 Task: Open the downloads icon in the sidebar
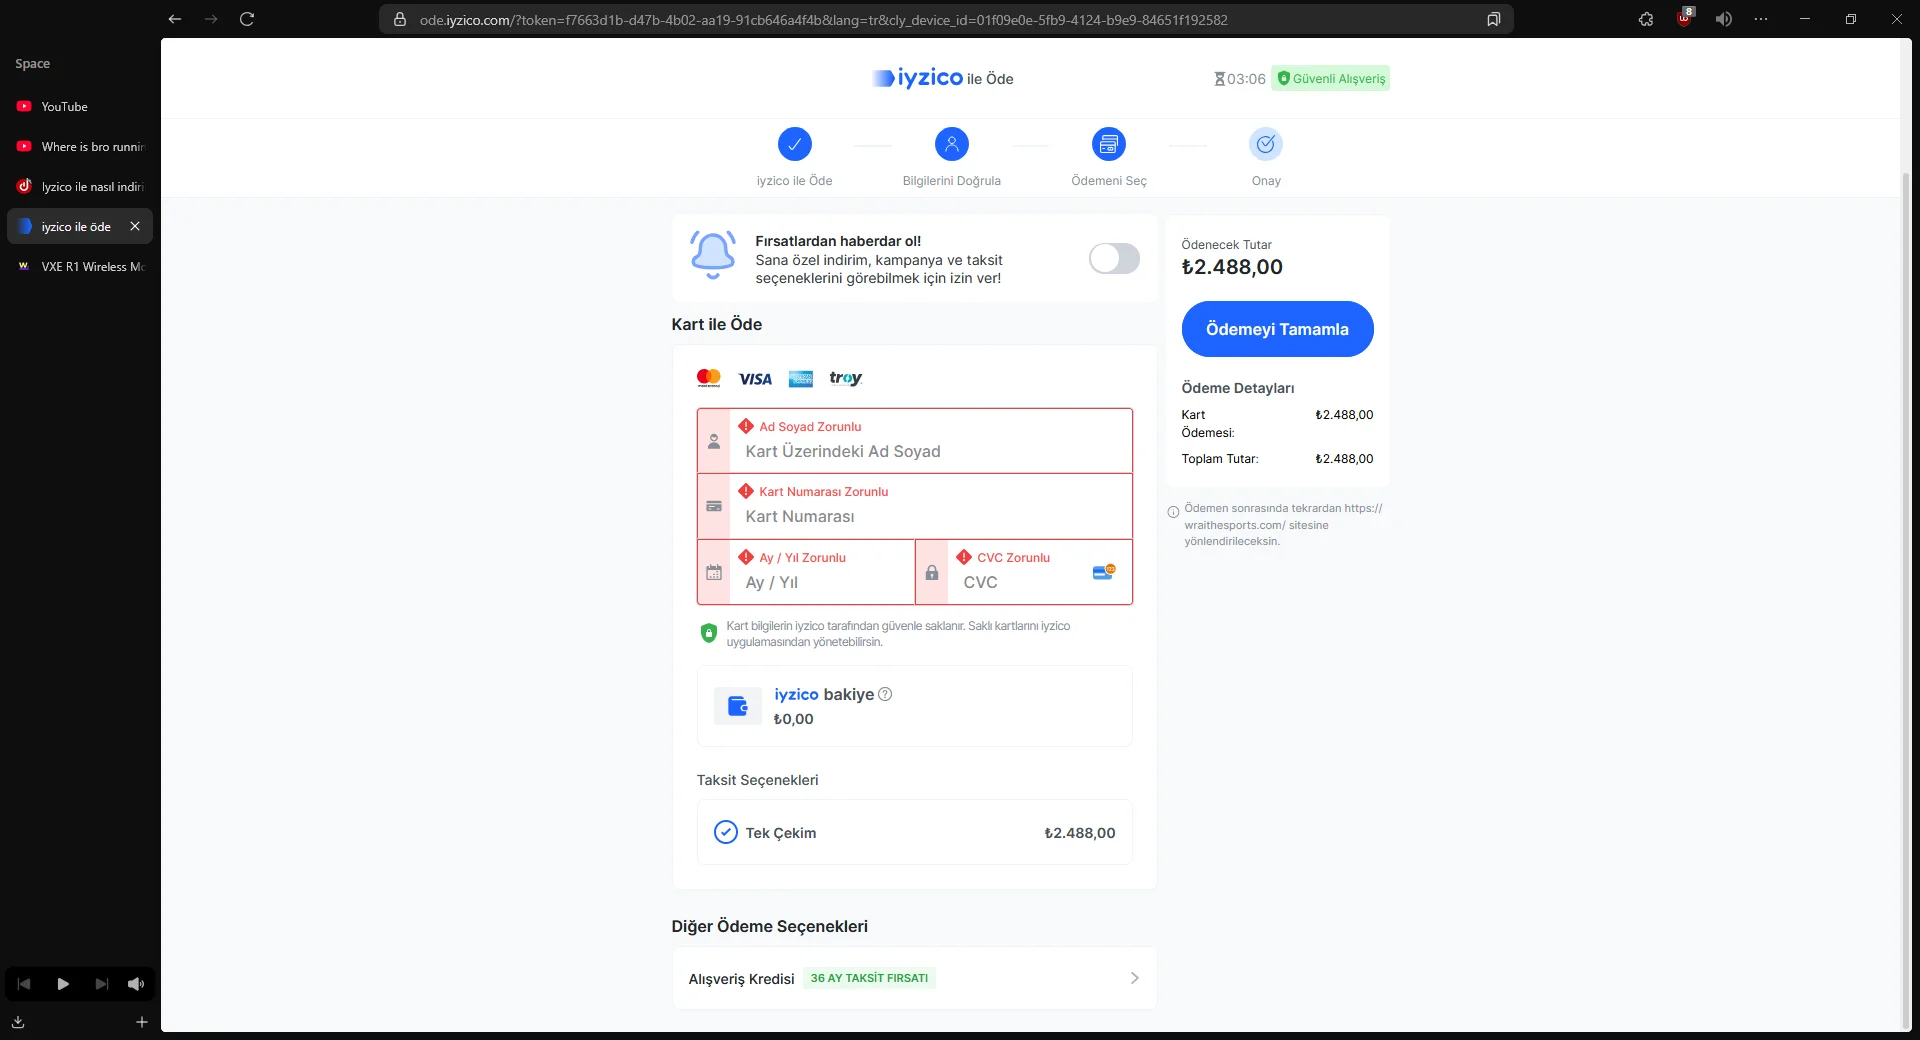coord(18,1022)
